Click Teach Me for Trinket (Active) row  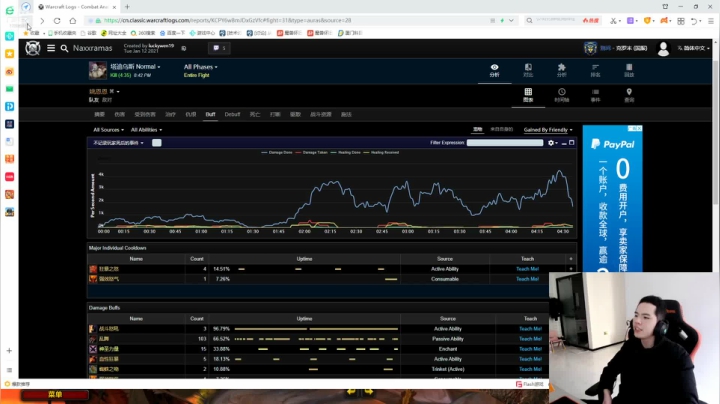pyautogui.click(x=530, y=369)
